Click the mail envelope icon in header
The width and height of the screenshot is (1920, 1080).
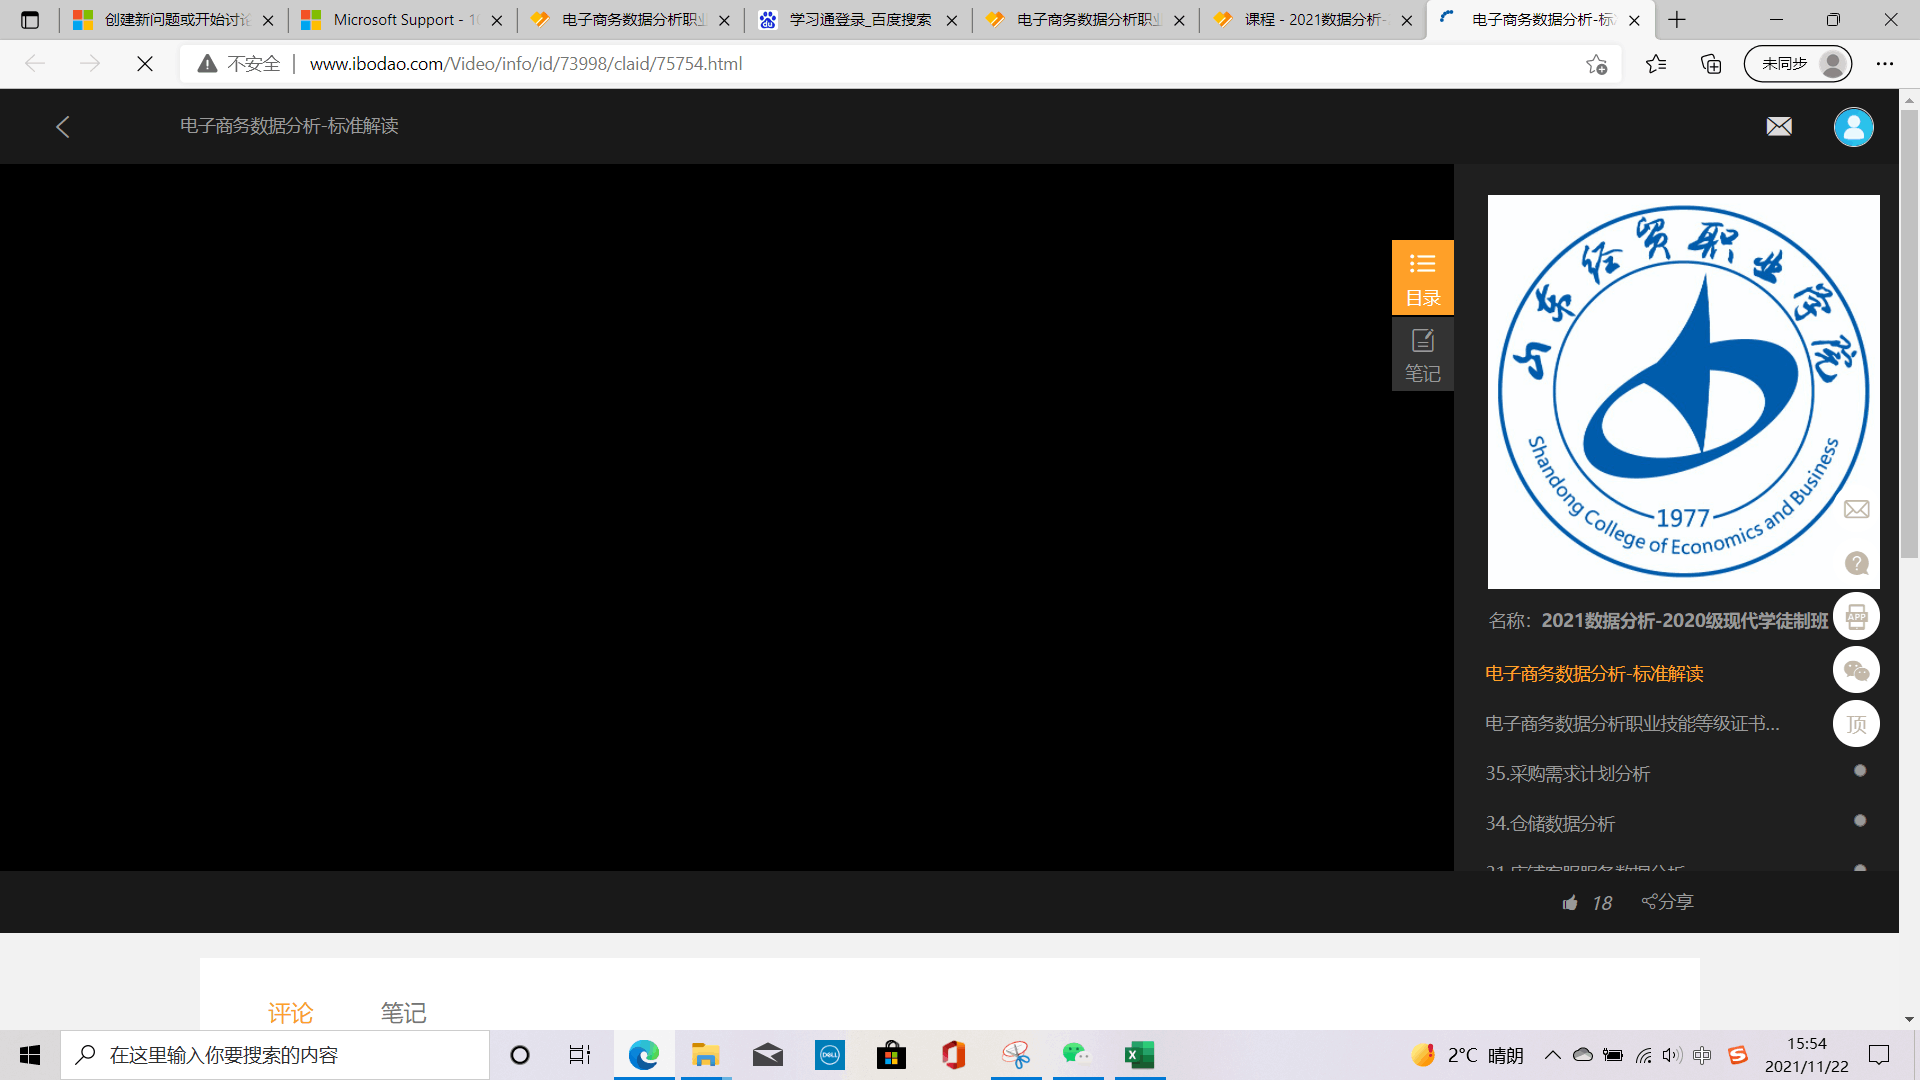pyautogui.click(x=1778, y=126)
